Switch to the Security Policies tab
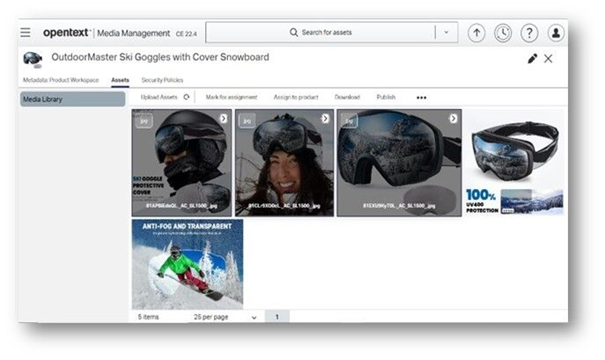605x360 pixels. tap(162, 80)
